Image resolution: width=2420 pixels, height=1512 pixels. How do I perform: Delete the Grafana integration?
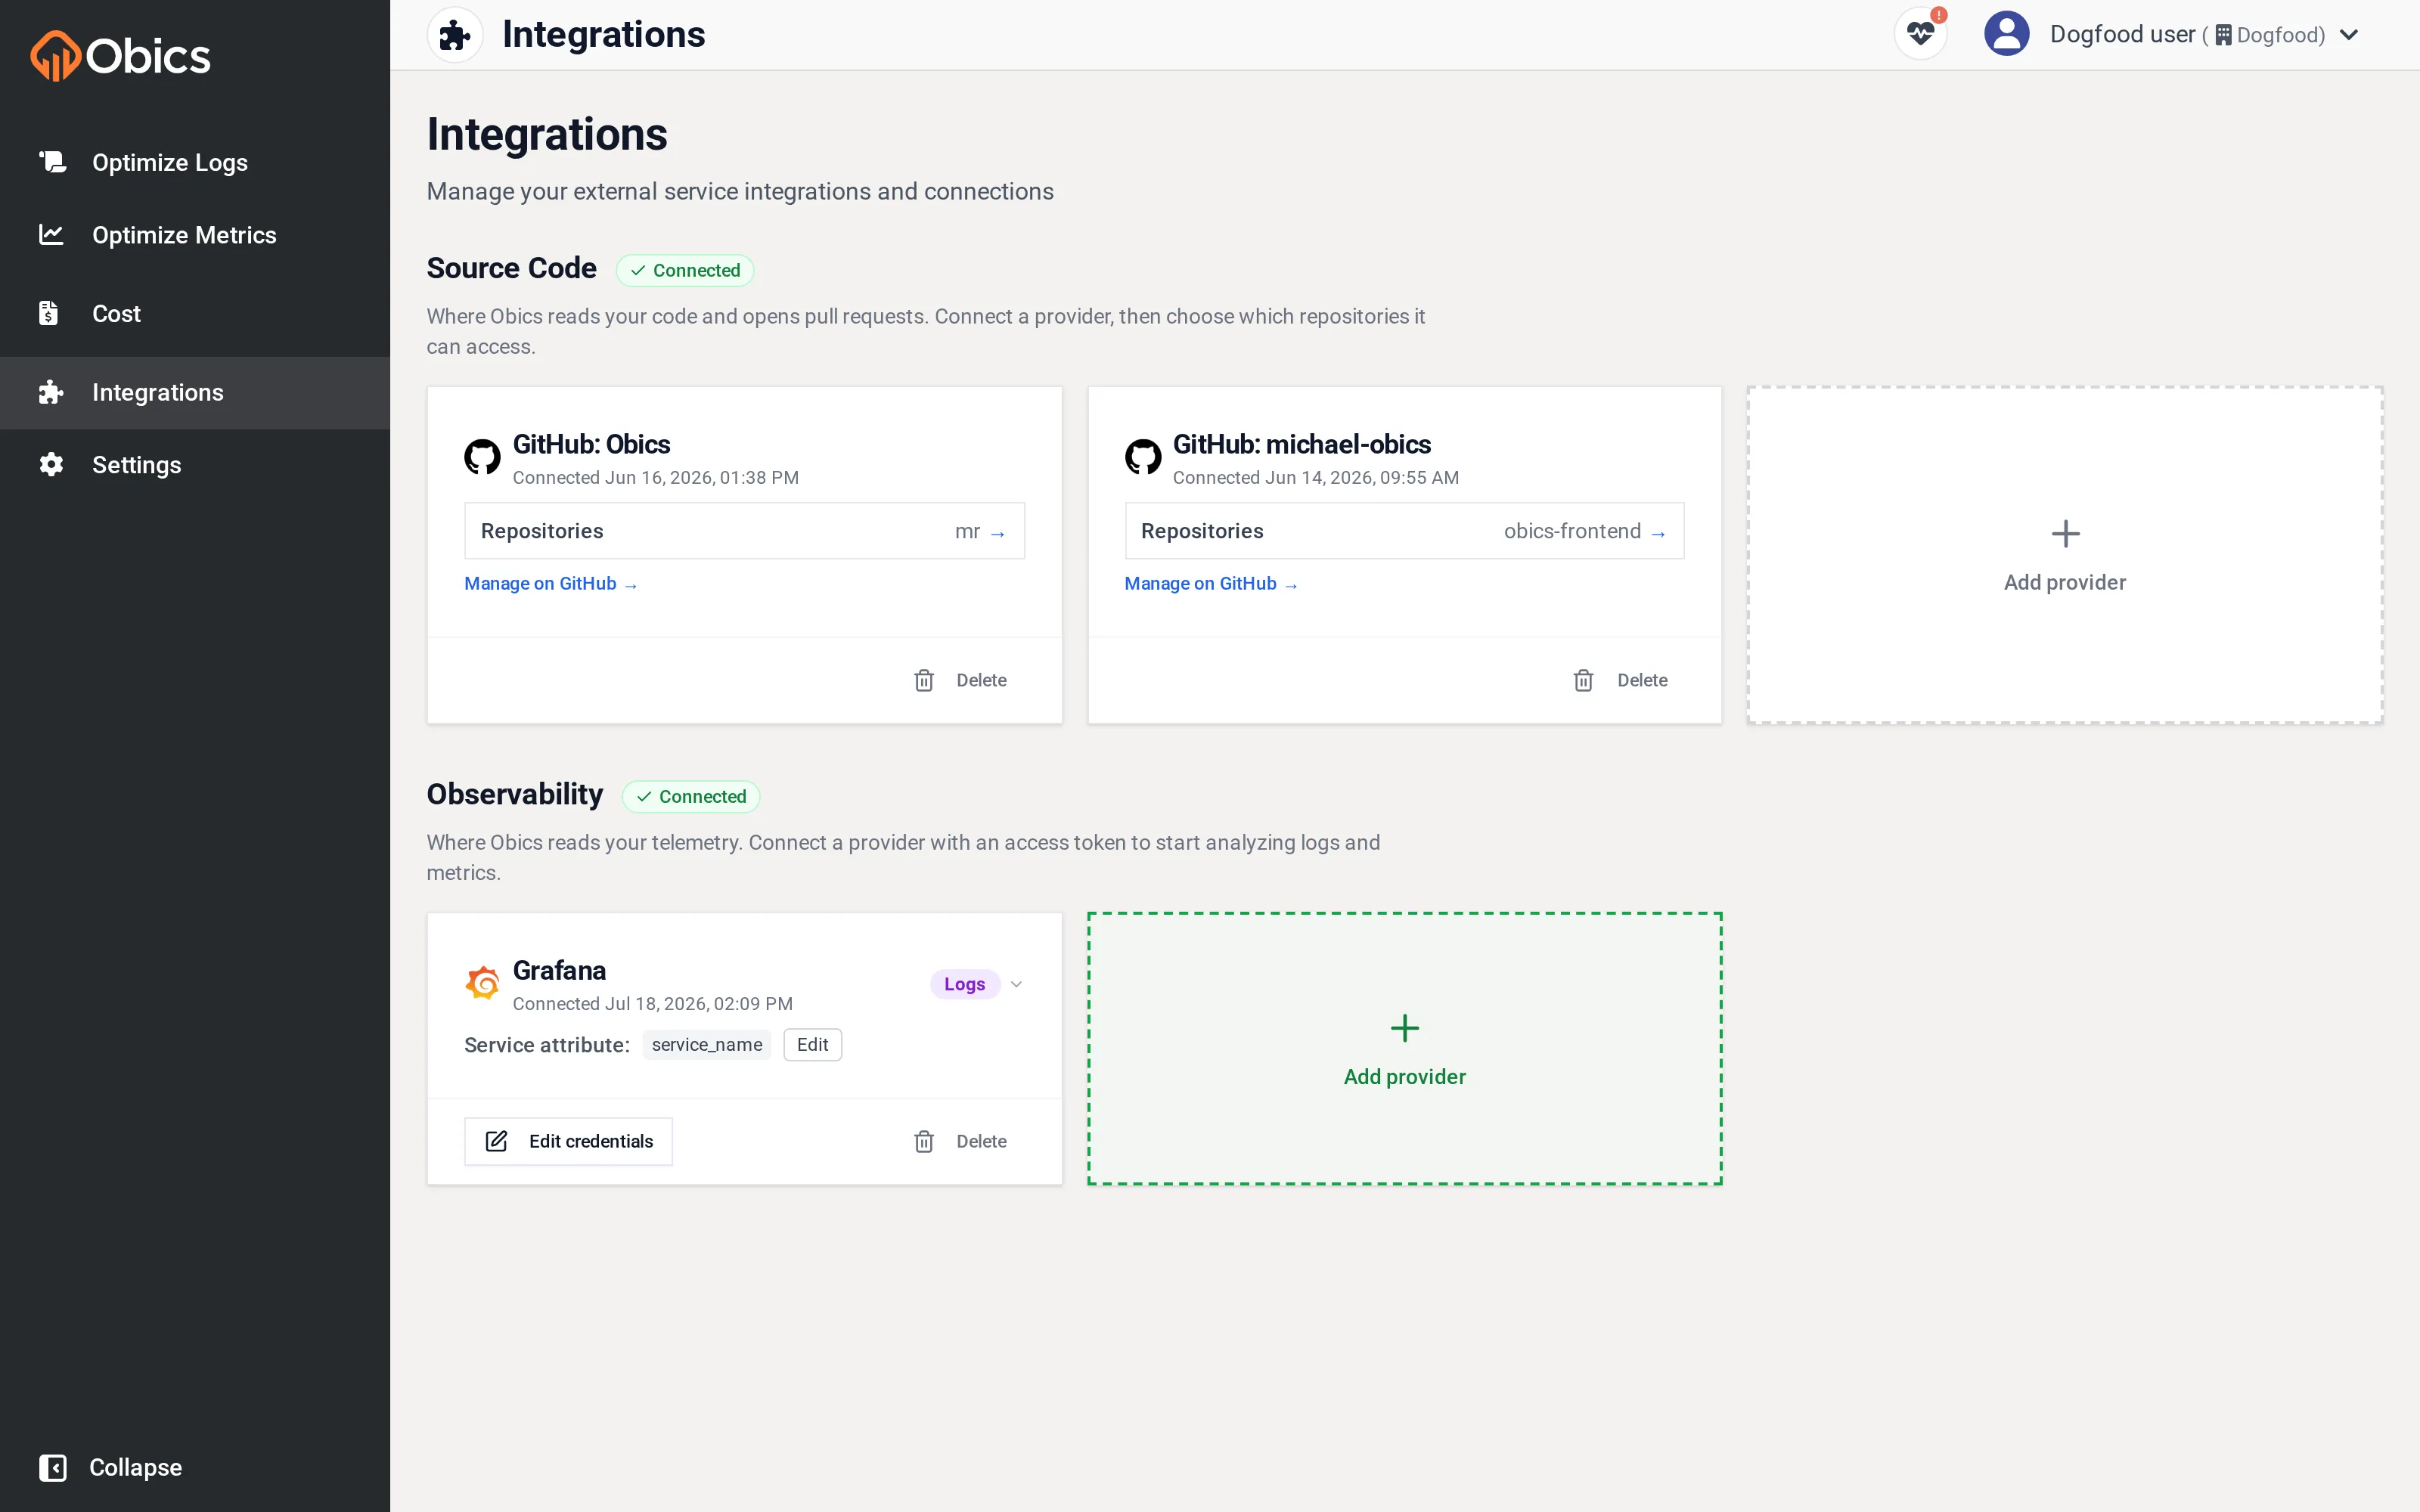(961, 1141)
